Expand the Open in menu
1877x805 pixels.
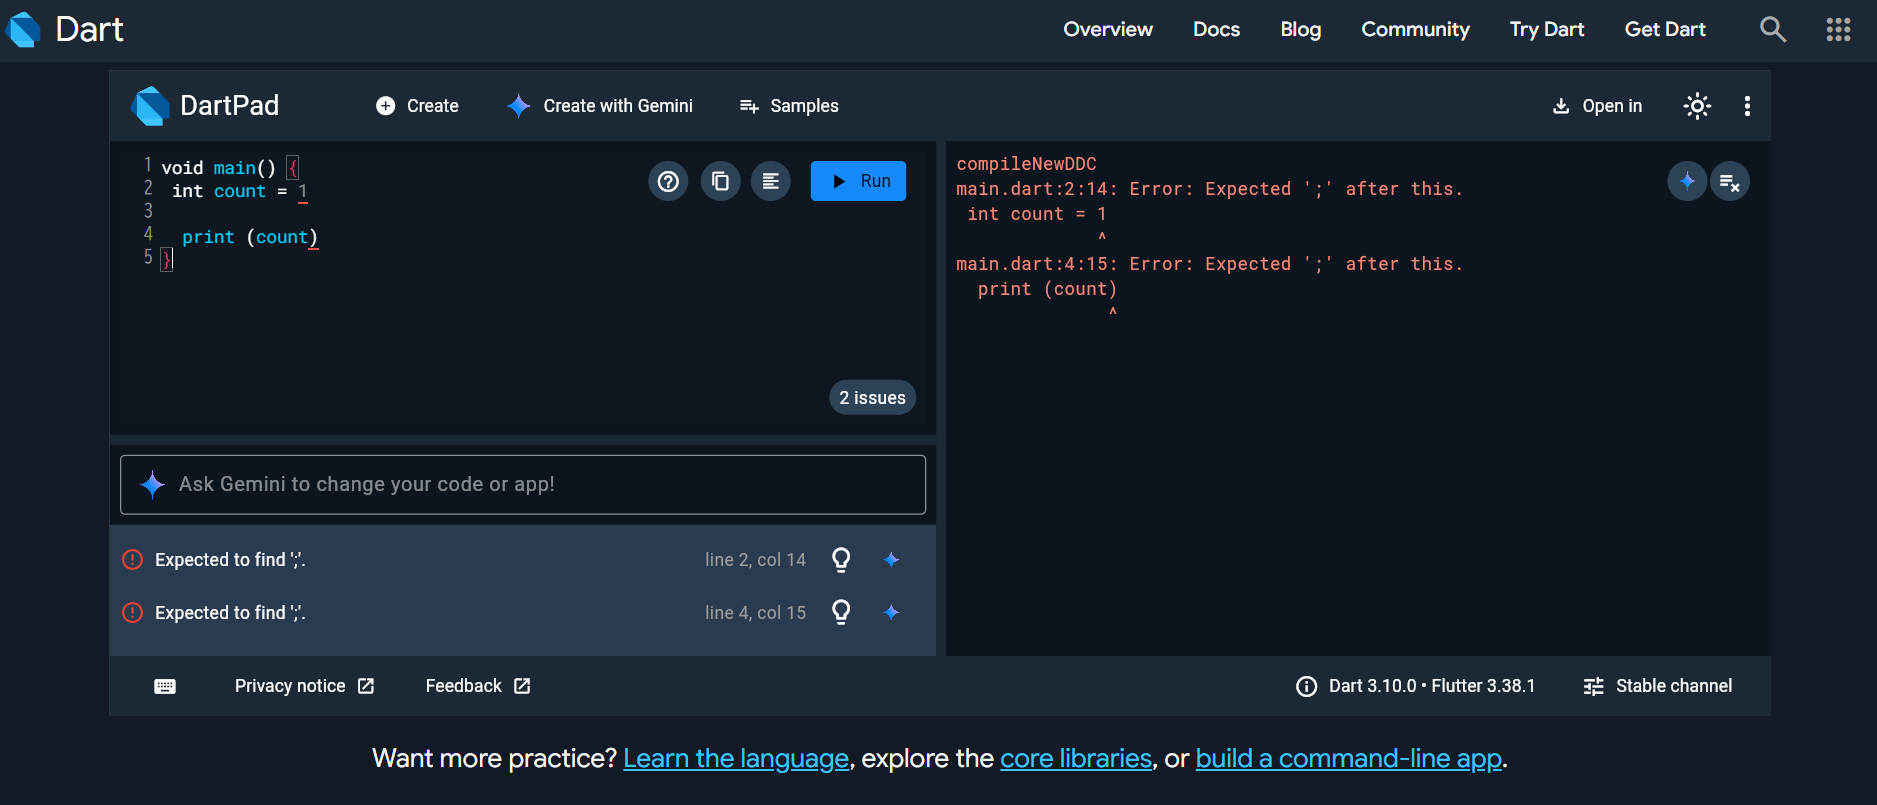tap(1597, 106)
